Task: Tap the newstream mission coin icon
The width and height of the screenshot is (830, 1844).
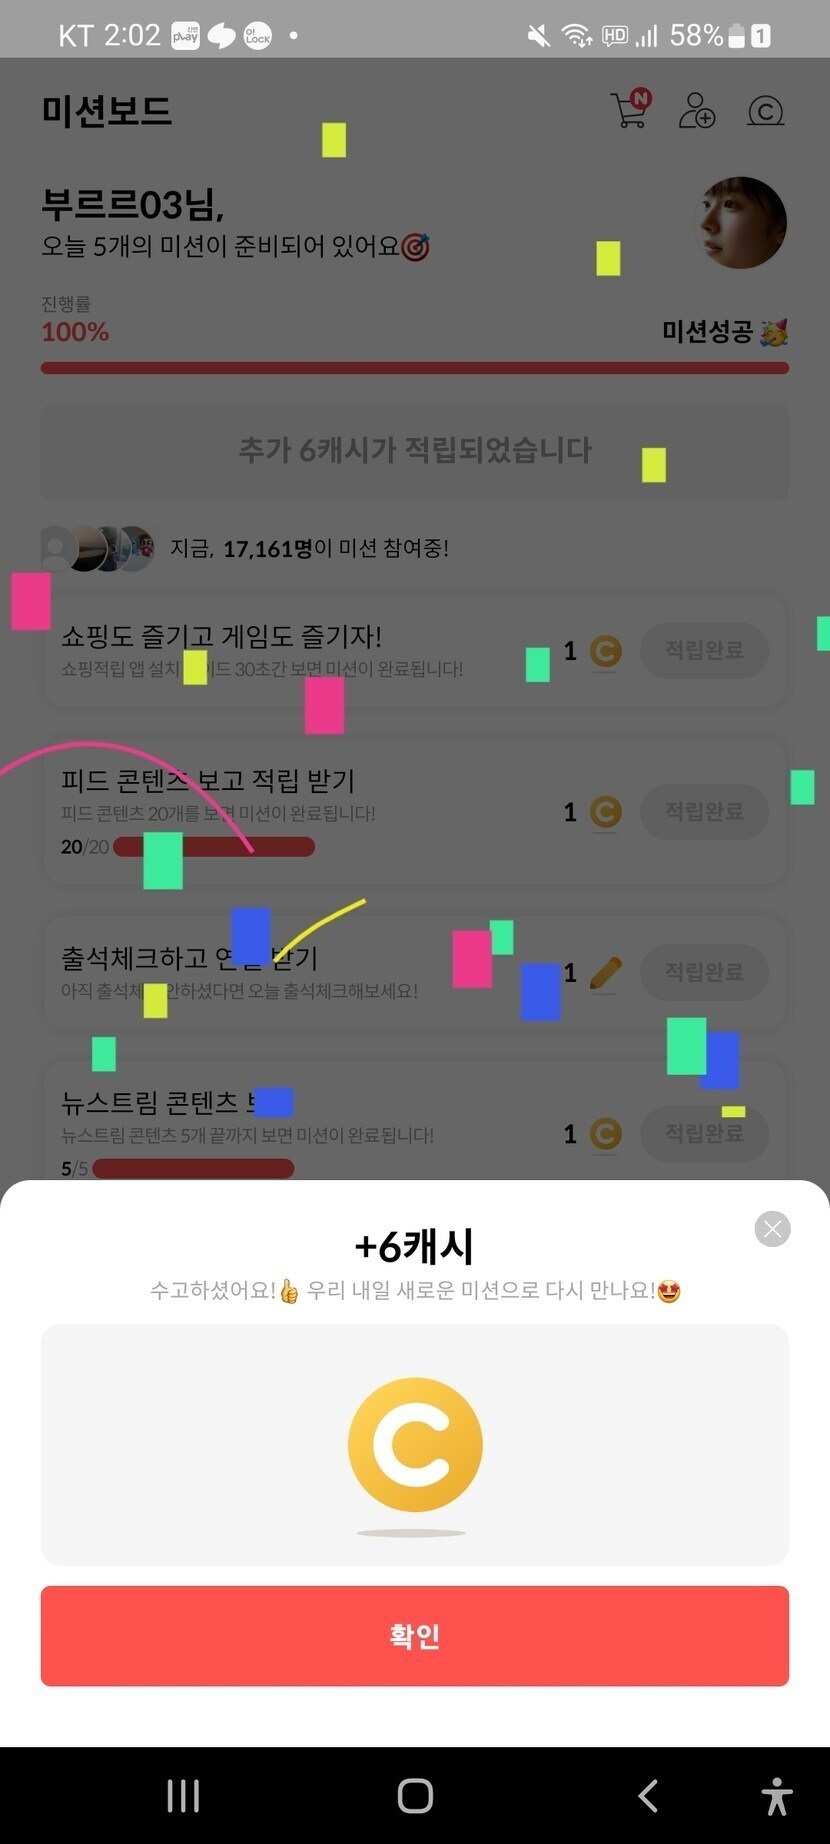Action: (605, 1134)
